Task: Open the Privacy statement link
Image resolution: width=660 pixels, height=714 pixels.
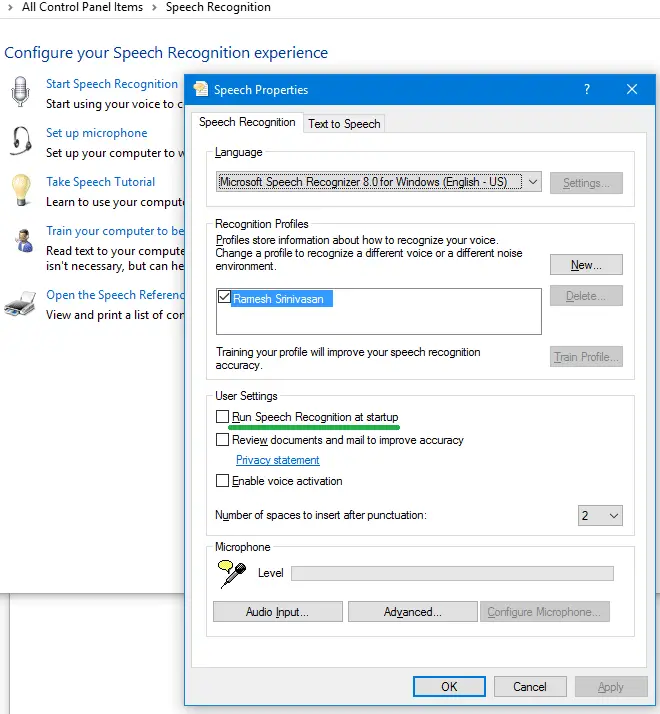Action: click(277, 460)
